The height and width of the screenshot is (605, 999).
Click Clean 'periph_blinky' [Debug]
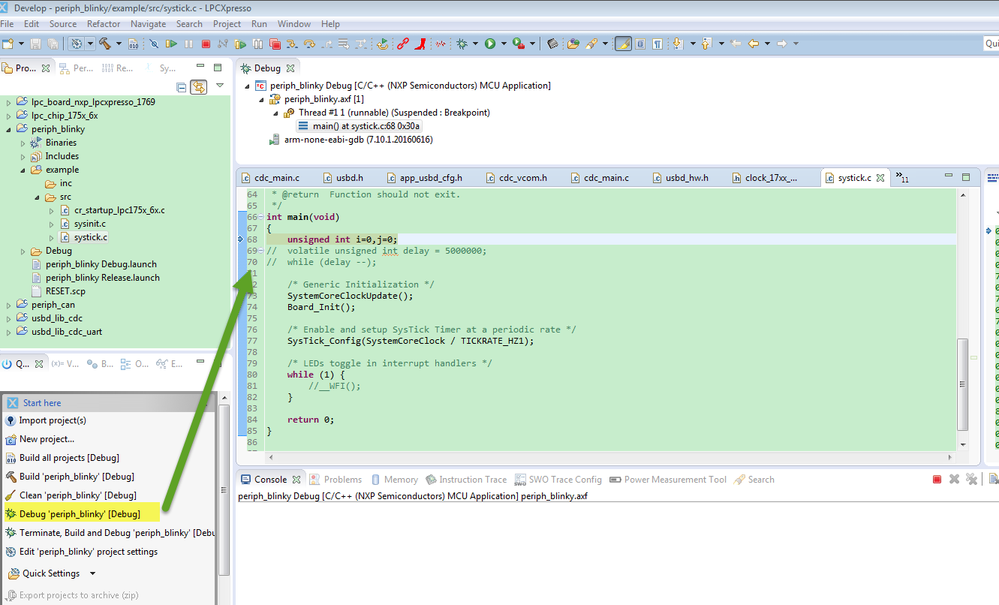(71, 495)
